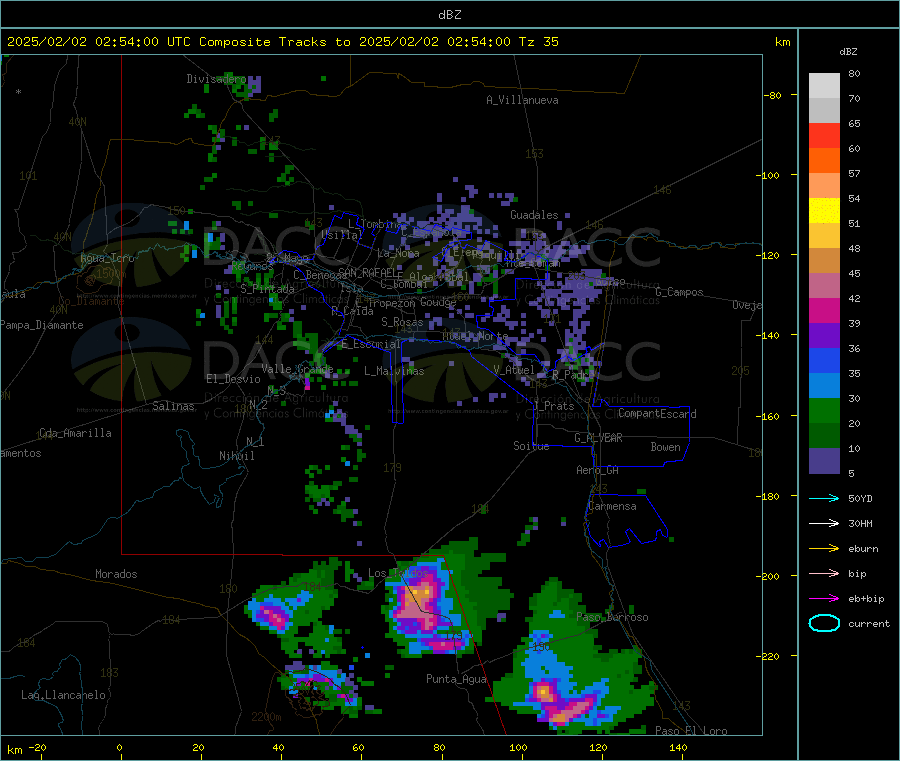Click the dBZ title at top
Screen dimensions: 900x761
(x=449, y=15)
